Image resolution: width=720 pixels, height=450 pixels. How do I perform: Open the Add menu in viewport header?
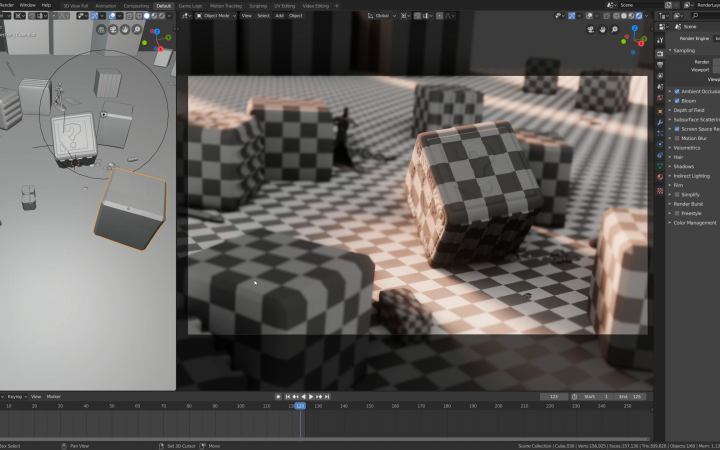(x=279, y=16)
